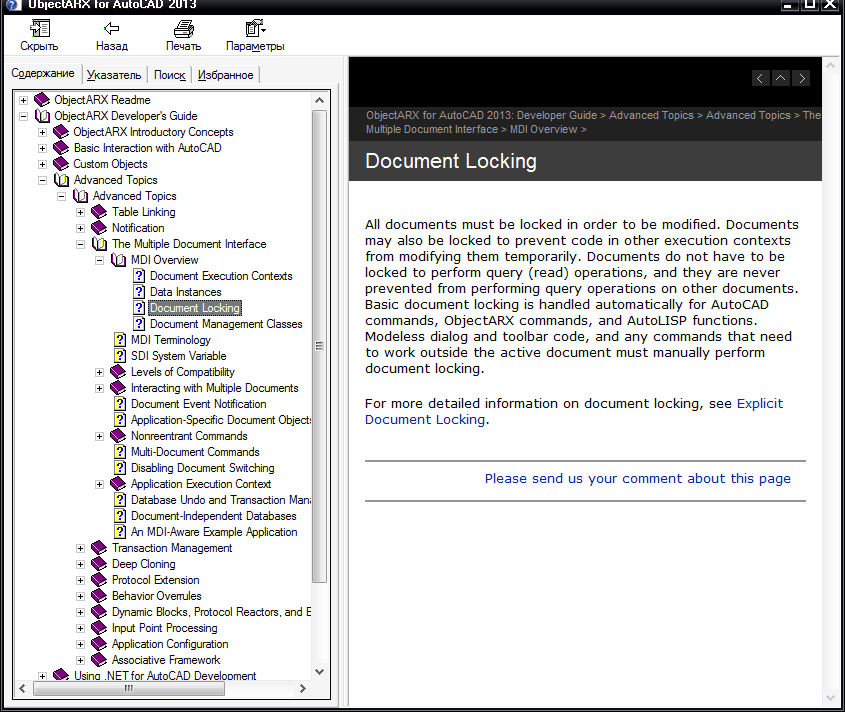Click the open book icon of ObjectARX Developer's Guide

[x=42, y=116]
